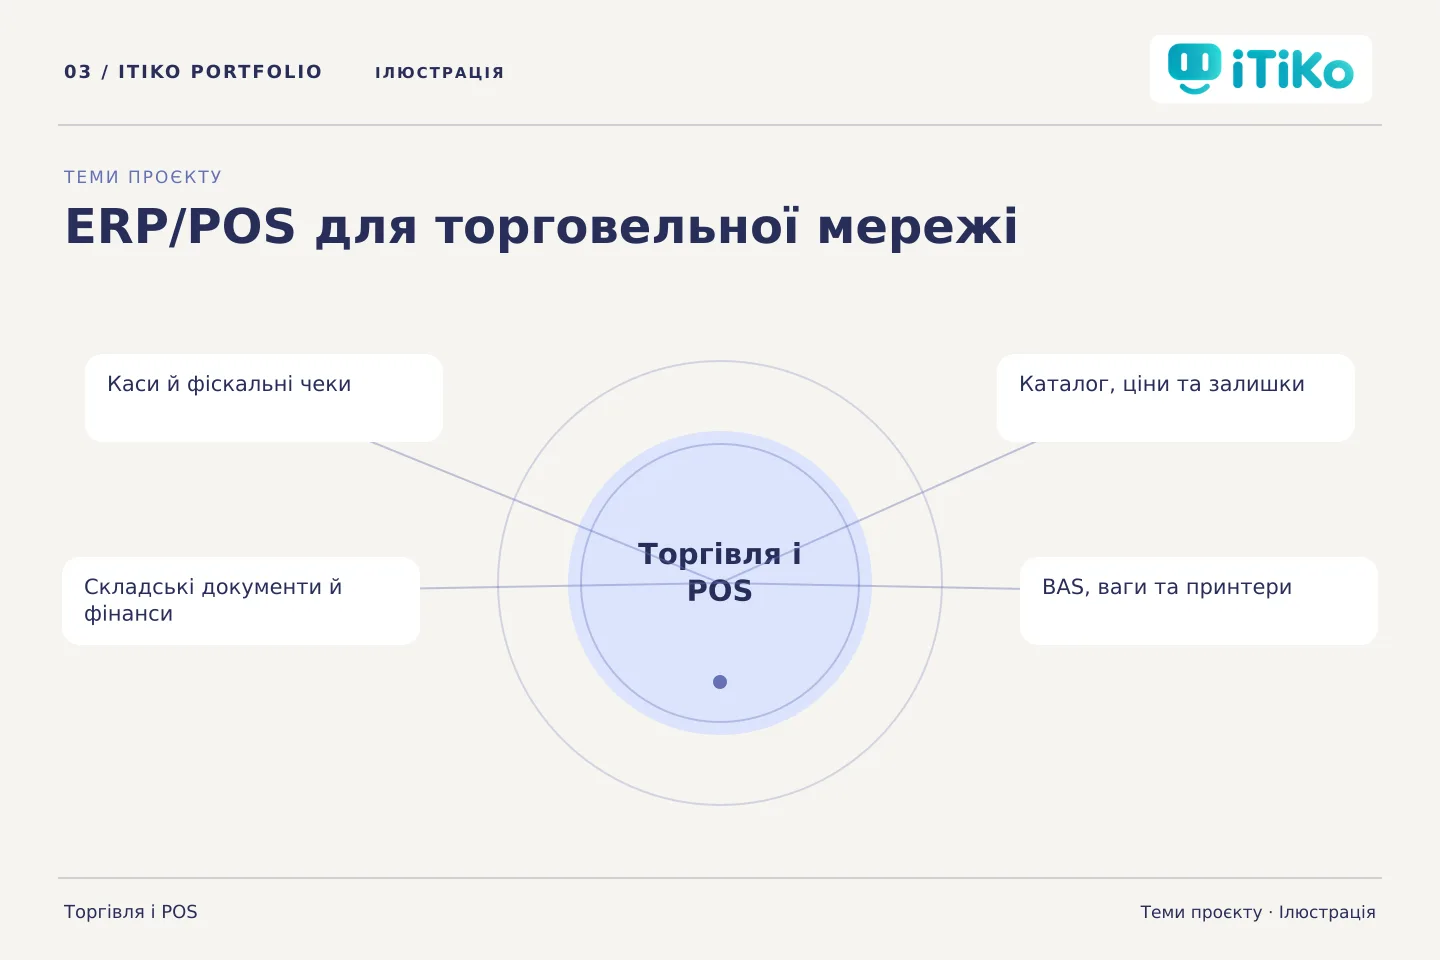
Task: Click the central 'Торгівля і POS' label
Action: coord(720,572)
